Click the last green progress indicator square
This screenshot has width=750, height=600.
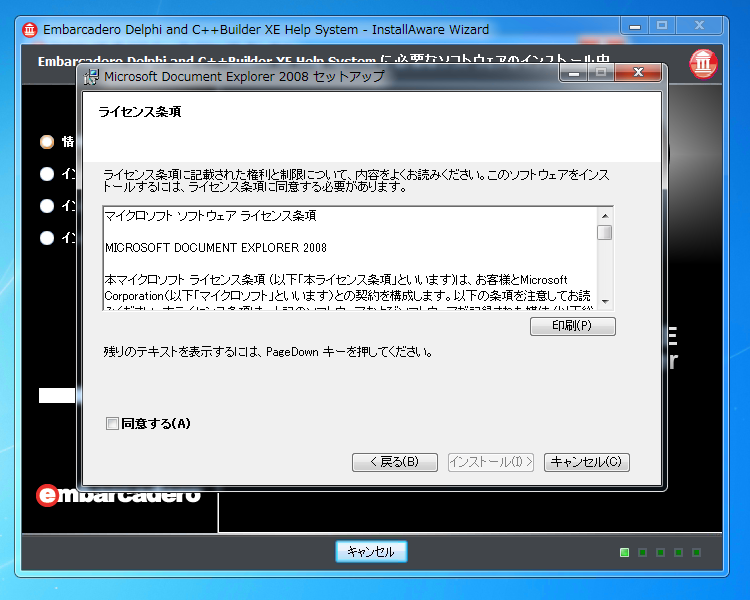pyautogui.click(x=696, y=553)
